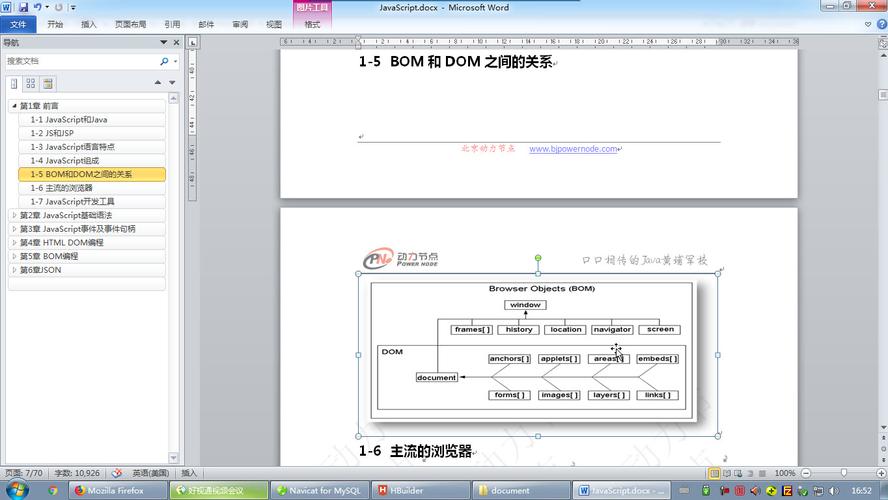
Task: Switch to the 开始 ribbon tab
Action: (x=55, y=24)
